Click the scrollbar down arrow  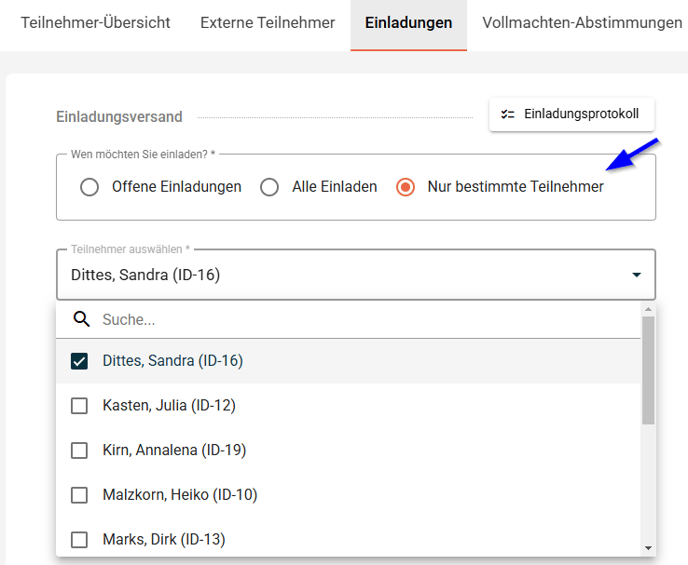coord(648,548)
